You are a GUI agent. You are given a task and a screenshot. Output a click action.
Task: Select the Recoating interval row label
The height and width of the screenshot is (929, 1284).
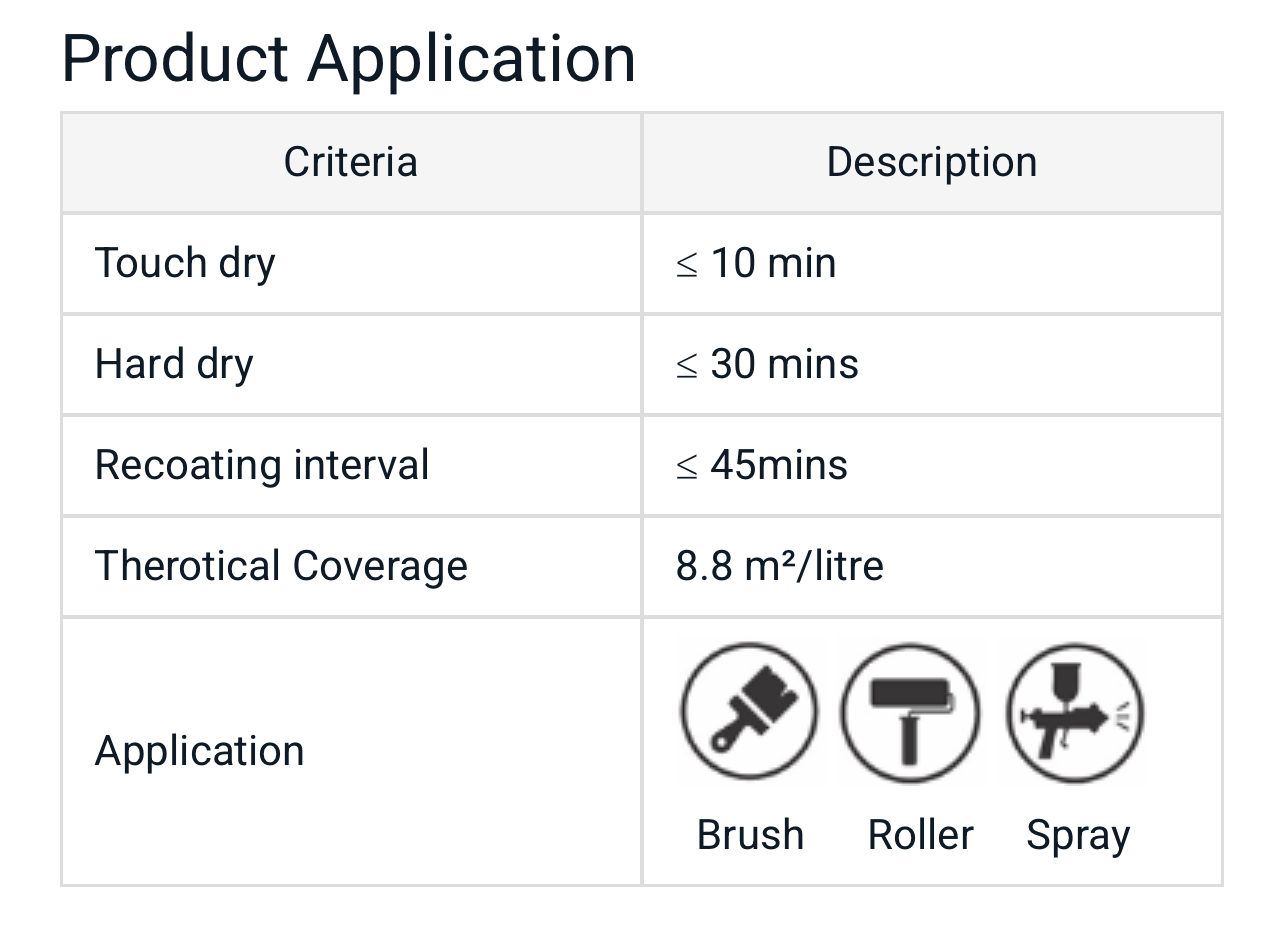262,465
